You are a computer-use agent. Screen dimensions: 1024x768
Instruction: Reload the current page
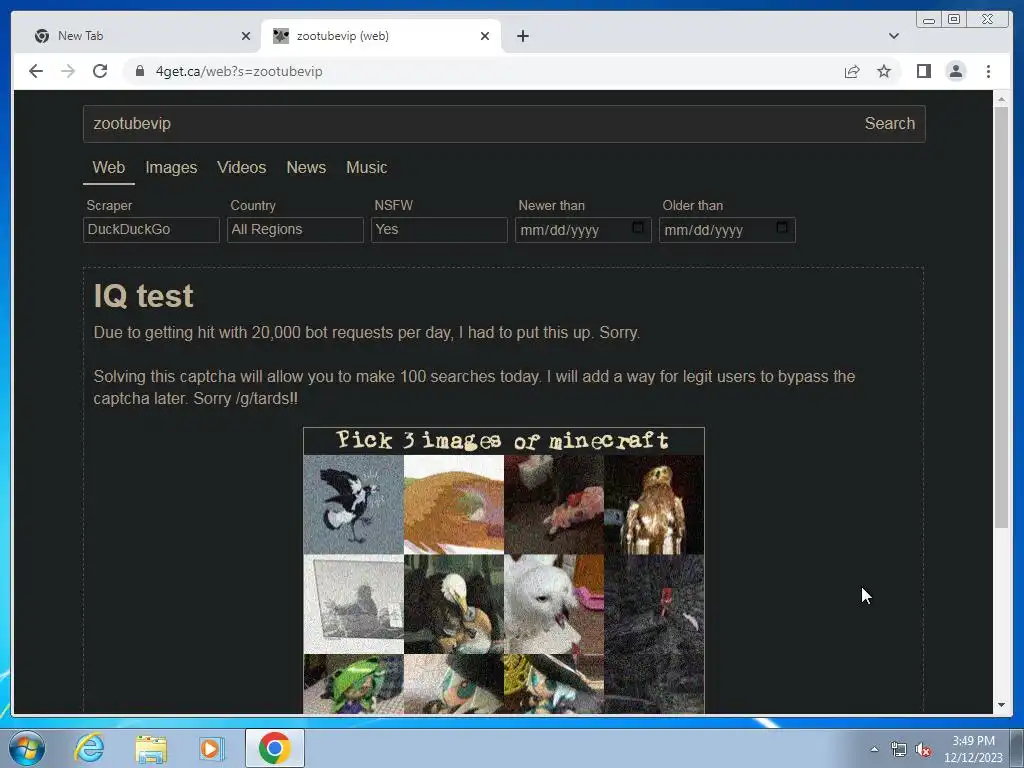(100, 71)
